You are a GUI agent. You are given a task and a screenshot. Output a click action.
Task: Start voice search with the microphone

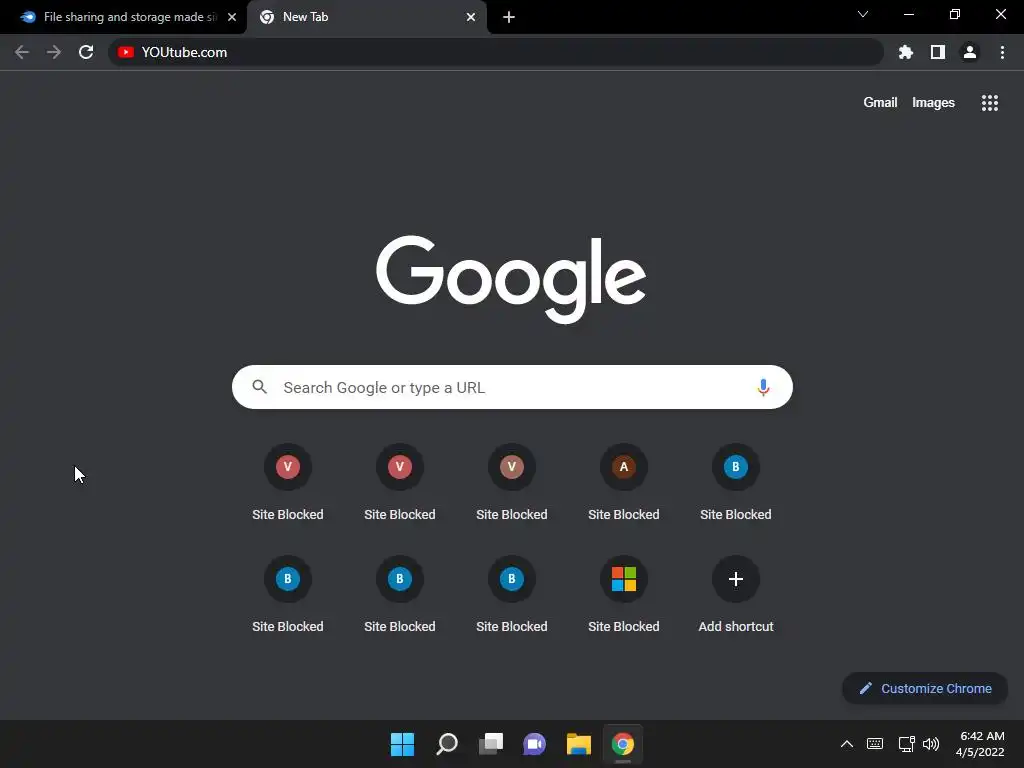[x=763, y=387]
